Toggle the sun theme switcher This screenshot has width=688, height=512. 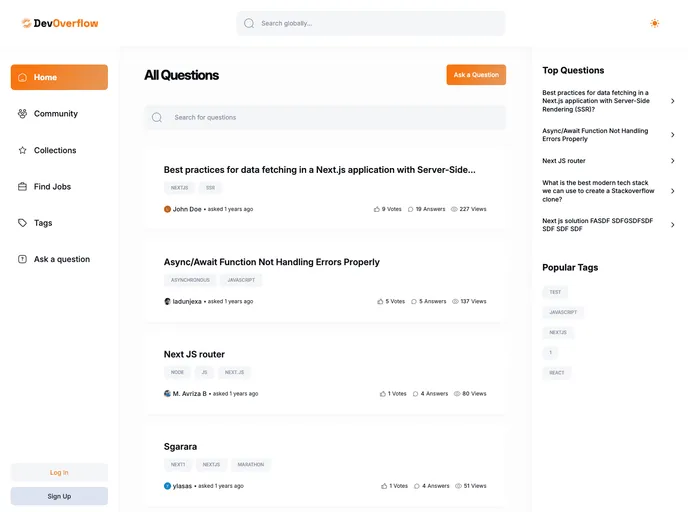[x=654, y=23]
